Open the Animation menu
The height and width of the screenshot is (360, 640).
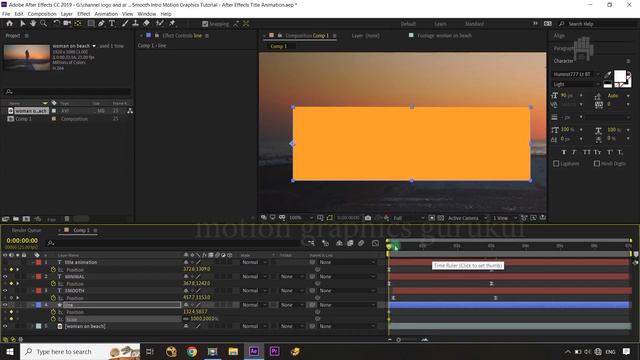point(106,14)
